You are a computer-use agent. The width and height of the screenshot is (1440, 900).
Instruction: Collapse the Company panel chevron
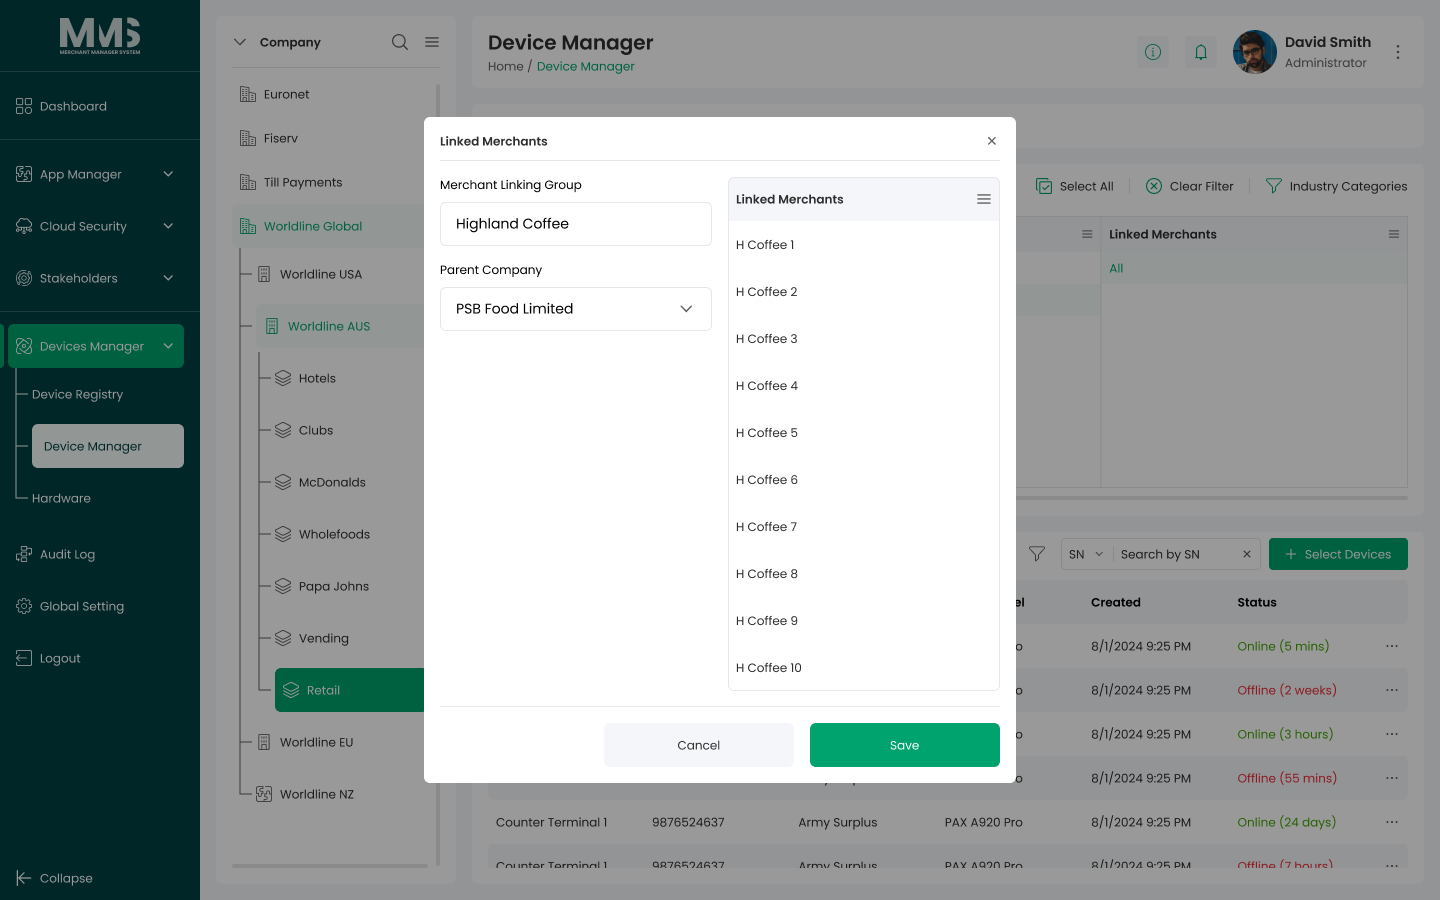(240, 42)
